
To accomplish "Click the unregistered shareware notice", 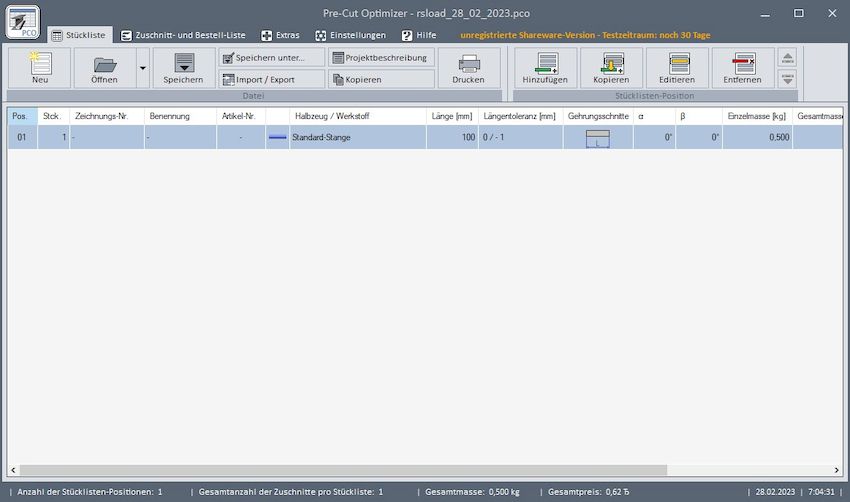I will point(585,35).
